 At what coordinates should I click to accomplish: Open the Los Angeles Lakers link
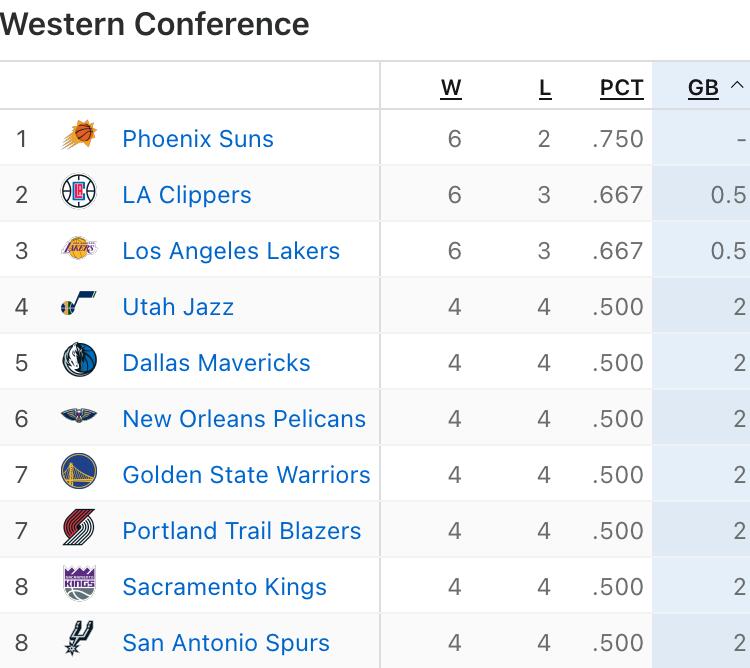pyautogui.click(x=231, y=251)
